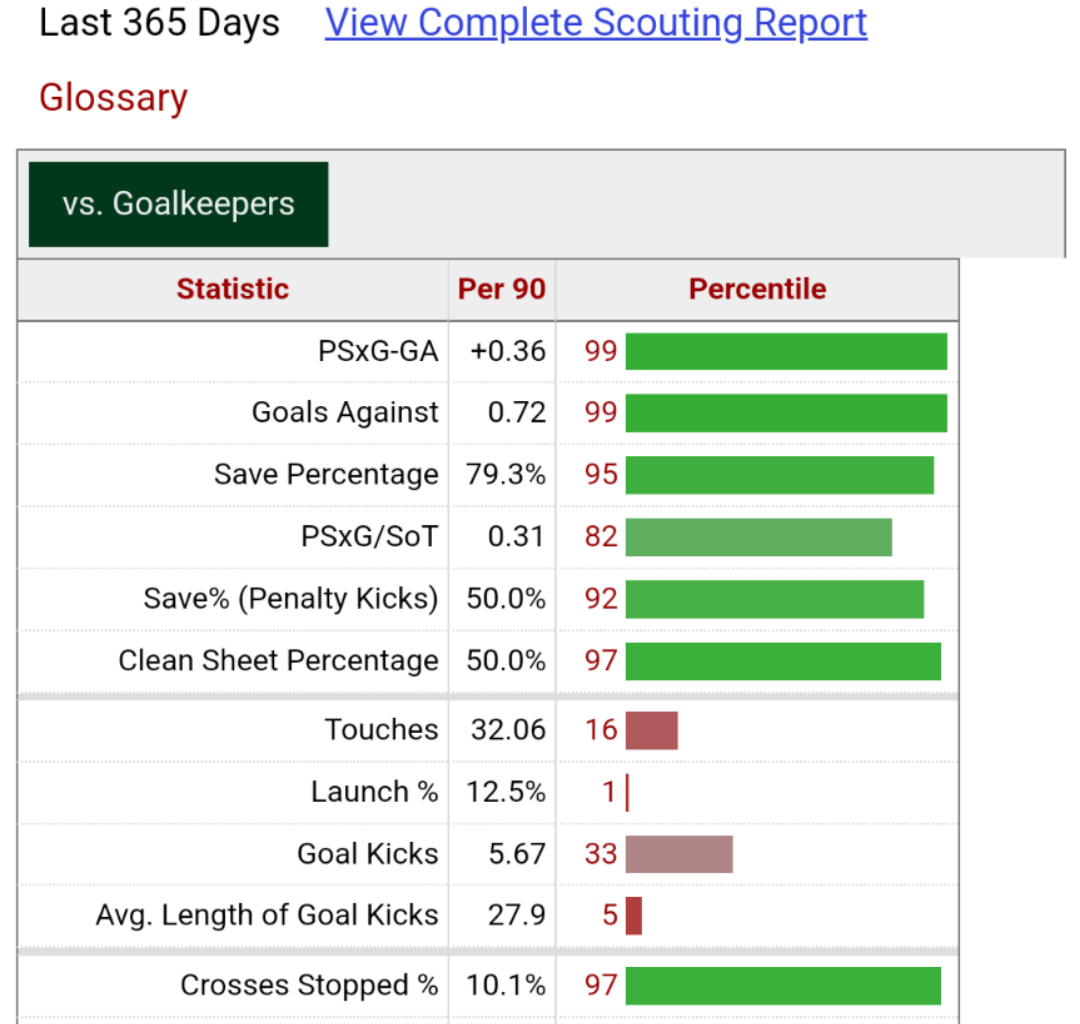Click the Touches red percentile bar
Viewport: 1080px width, 1024px height.
pyautogui.click(x=652, y=730)
